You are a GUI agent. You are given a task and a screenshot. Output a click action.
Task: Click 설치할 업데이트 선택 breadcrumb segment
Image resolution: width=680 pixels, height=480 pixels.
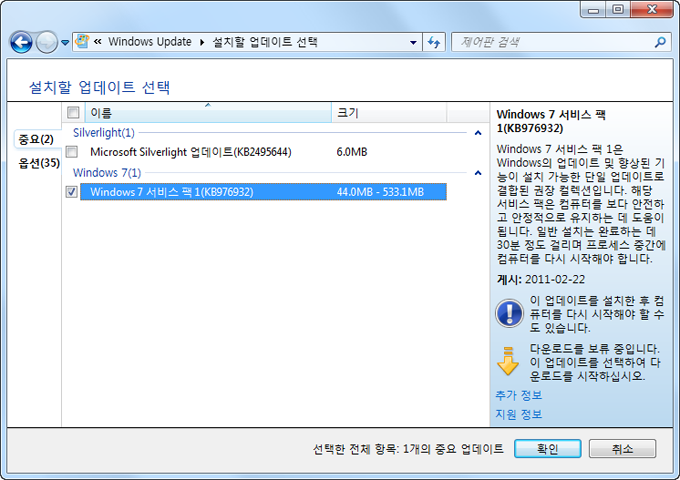[265, 42]
